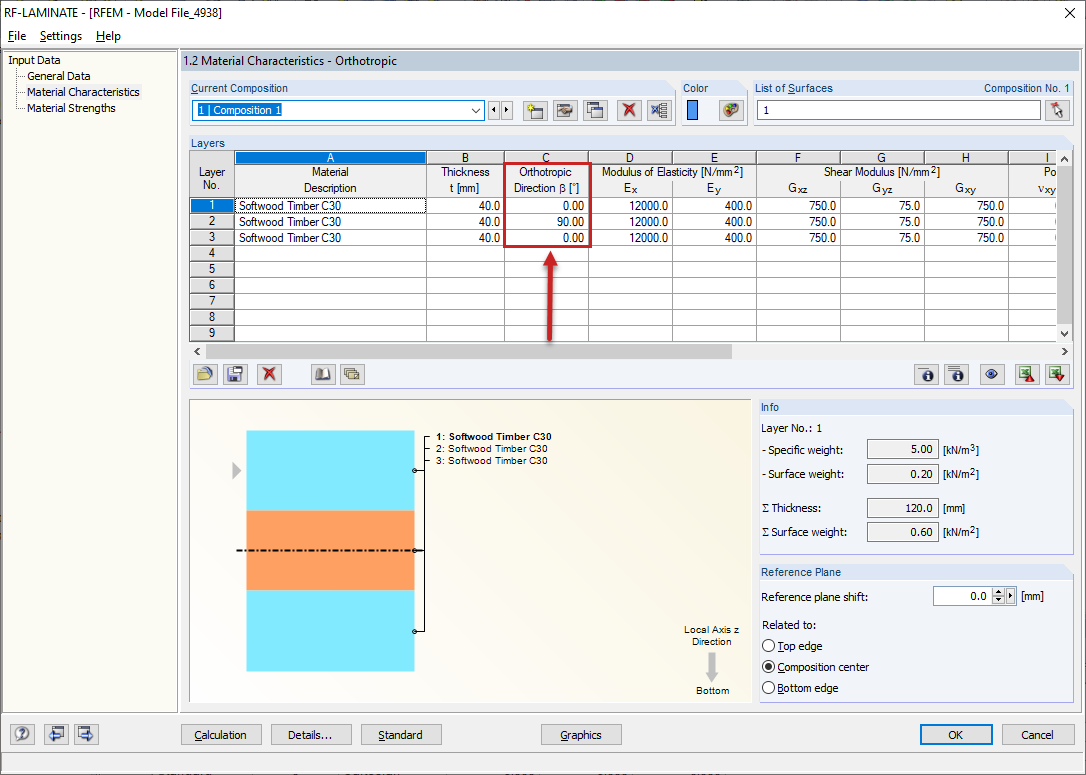Copy the current composition icon

pos(596,110)
